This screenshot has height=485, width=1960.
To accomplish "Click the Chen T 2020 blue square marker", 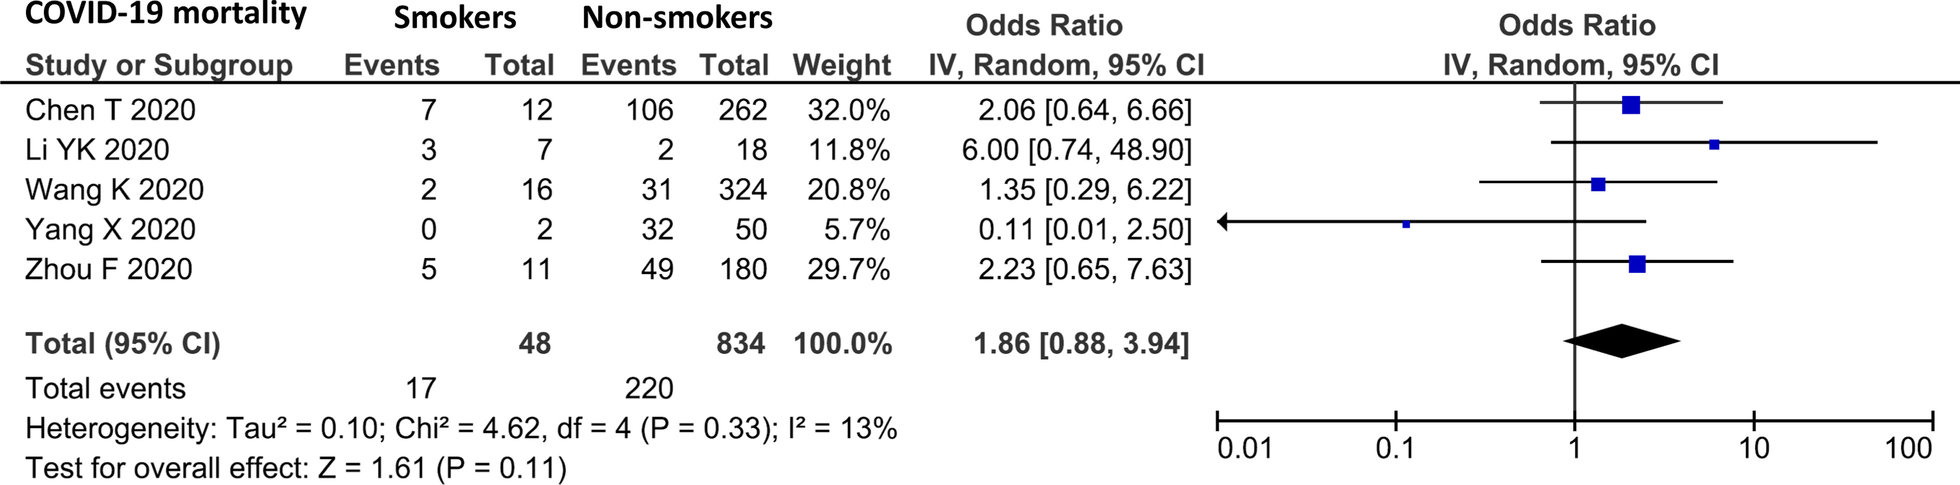I will (1631, 105).
